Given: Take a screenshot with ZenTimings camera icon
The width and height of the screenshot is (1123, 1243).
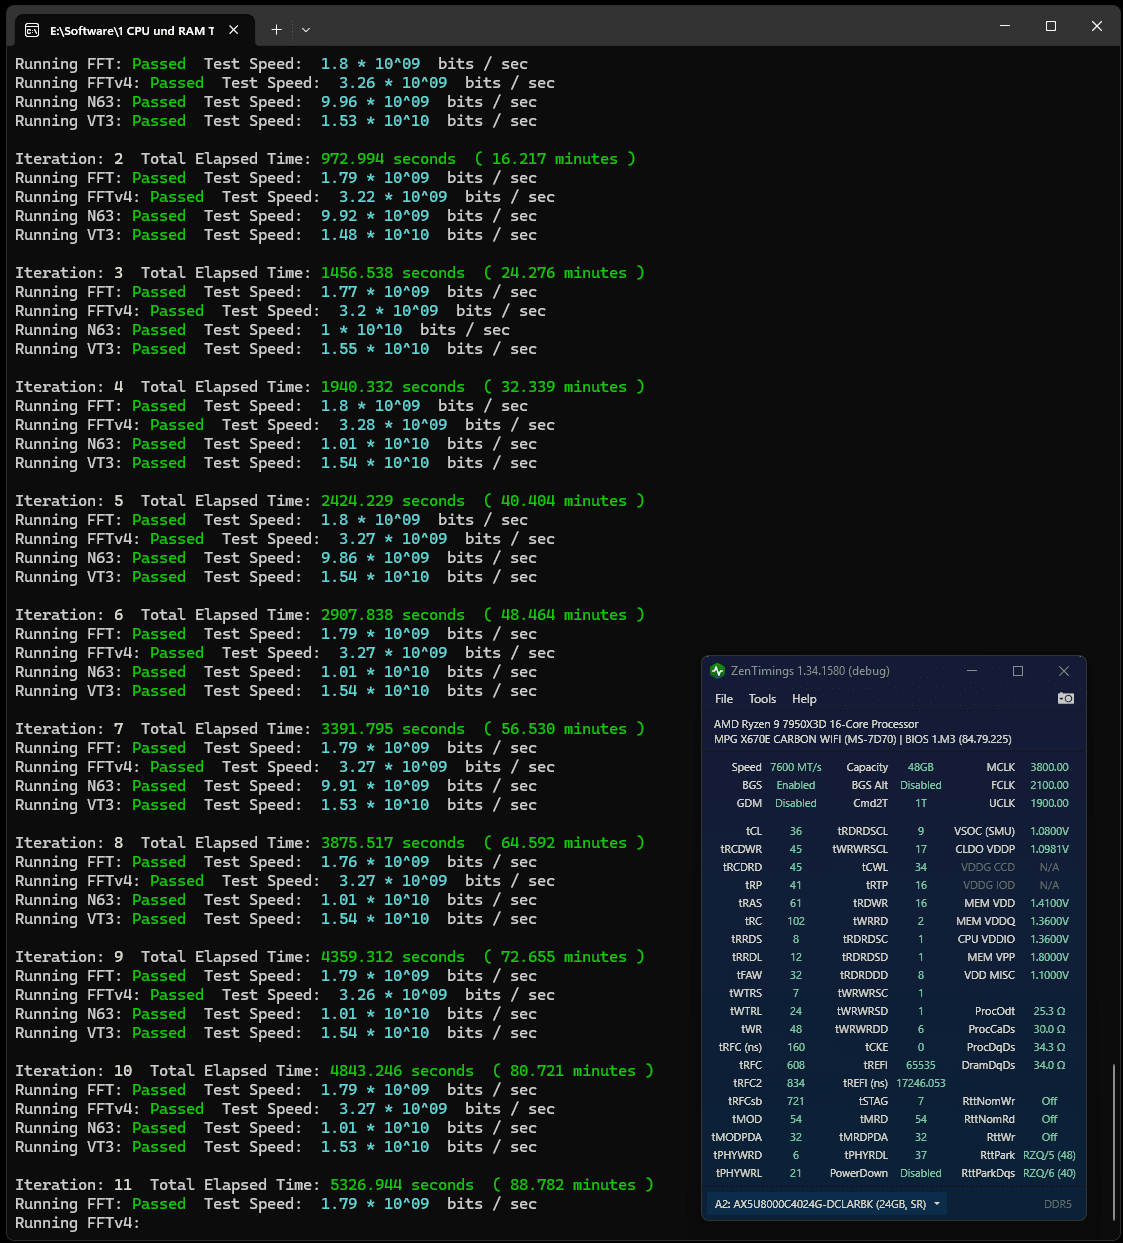Looking at the screenshot, I should tap(1066, 698).
